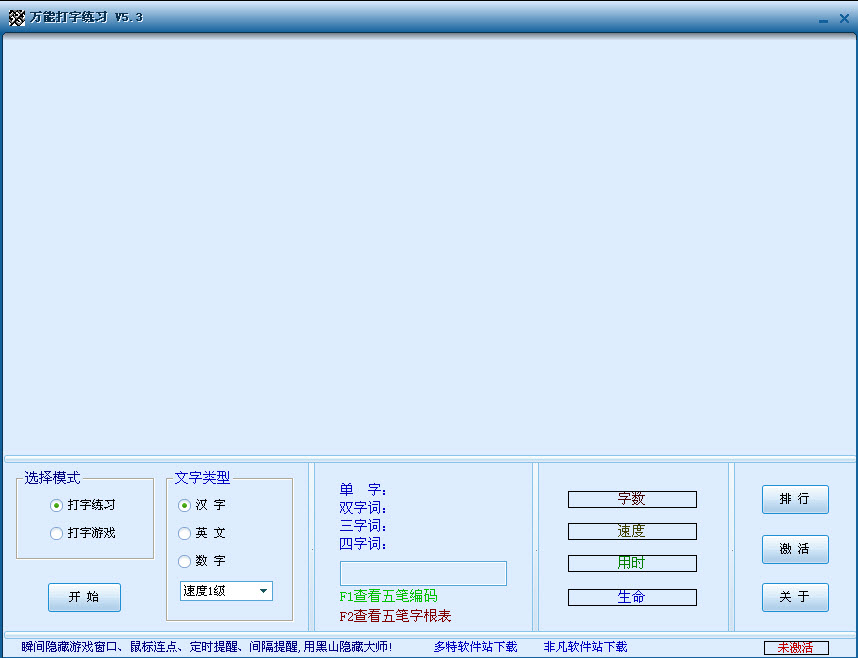Minimize the 万能打字练习 window
The height and width of the screenshot is (658, 858).
(823, 20)
